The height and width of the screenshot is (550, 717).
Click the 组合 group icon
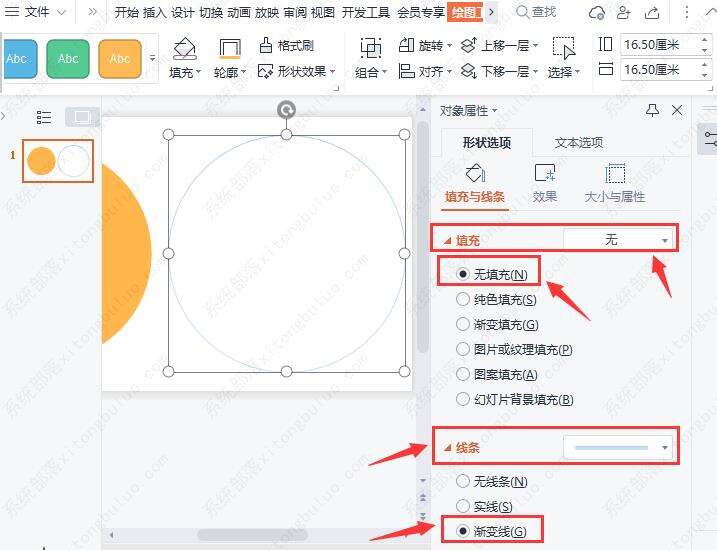tap(370, 48)
